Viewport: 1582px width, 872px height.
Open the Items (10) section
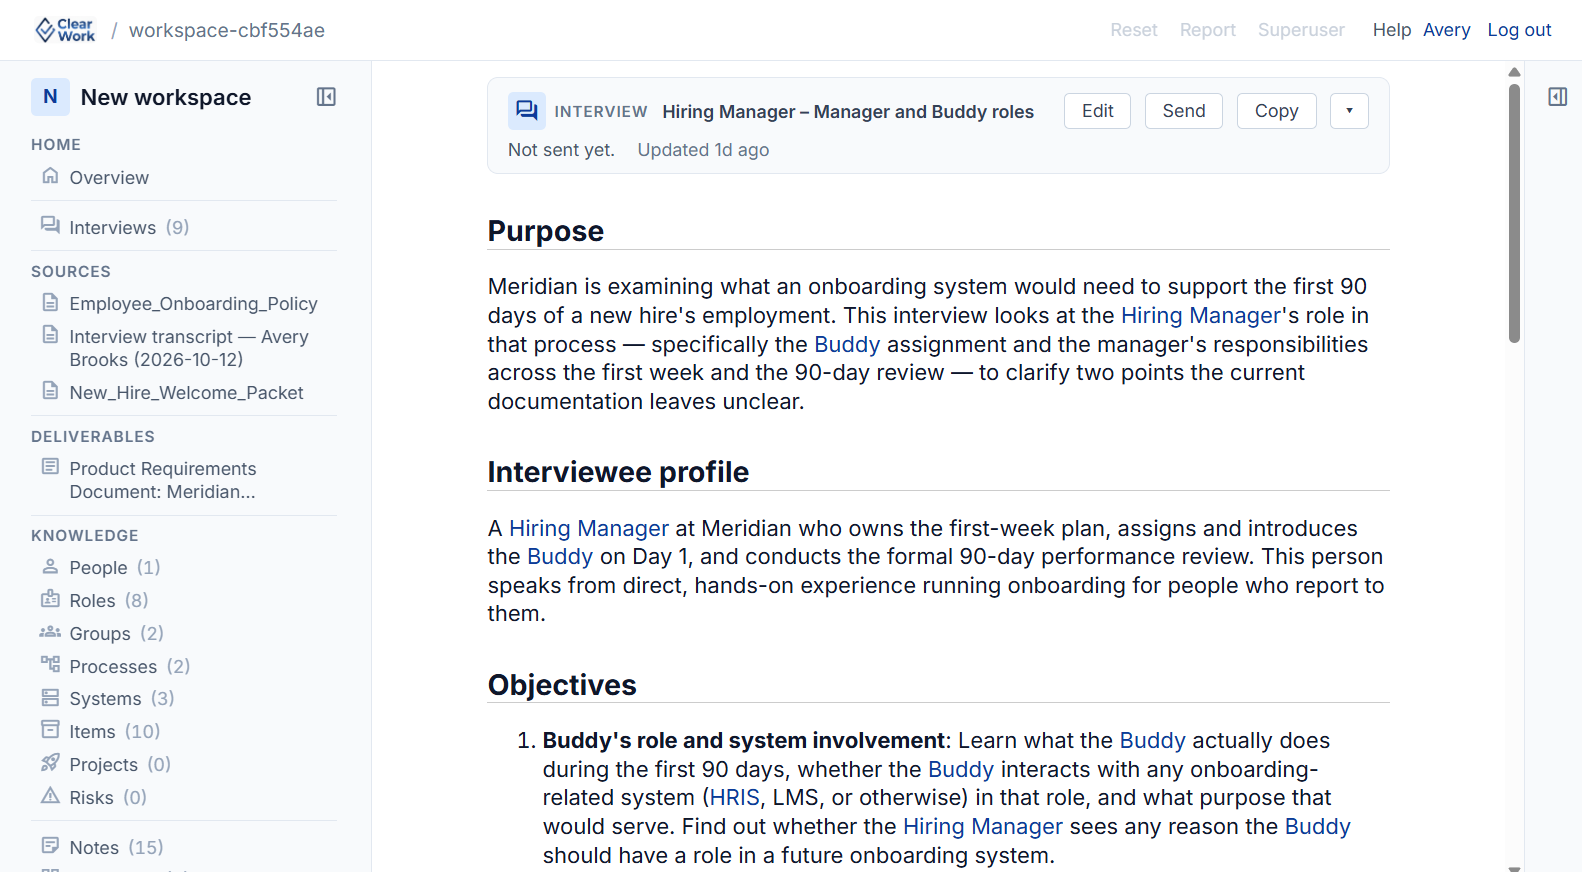115,732
